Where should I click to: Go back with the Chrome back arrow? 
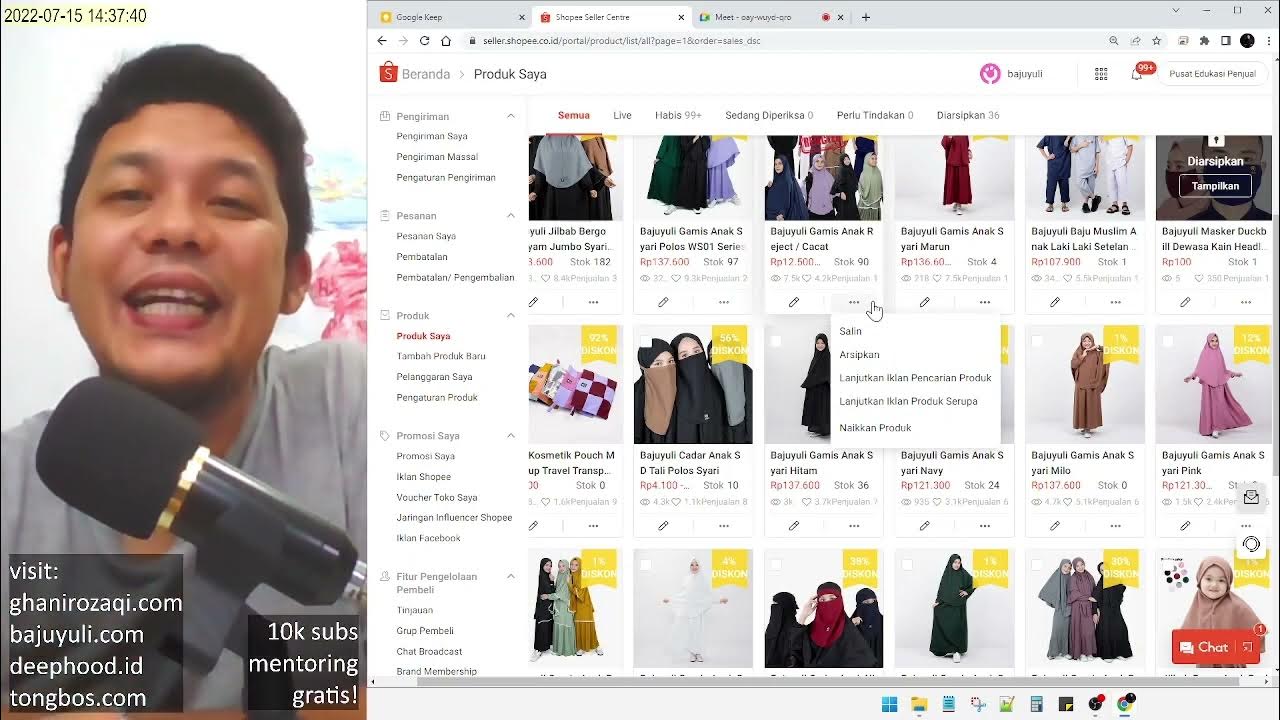pos(382,41)
